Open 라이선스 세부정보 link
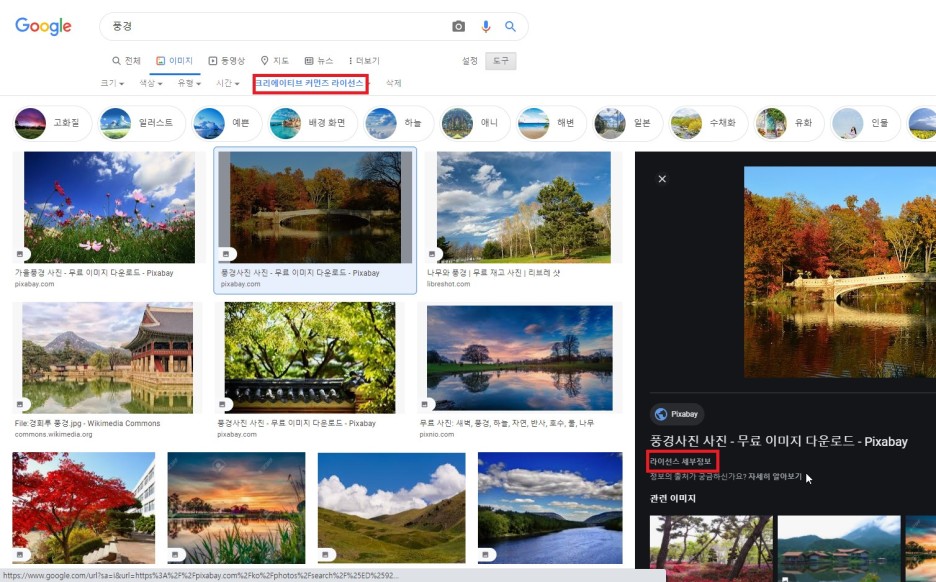Viewport: 936px width, 582px height. pos(681,461)
